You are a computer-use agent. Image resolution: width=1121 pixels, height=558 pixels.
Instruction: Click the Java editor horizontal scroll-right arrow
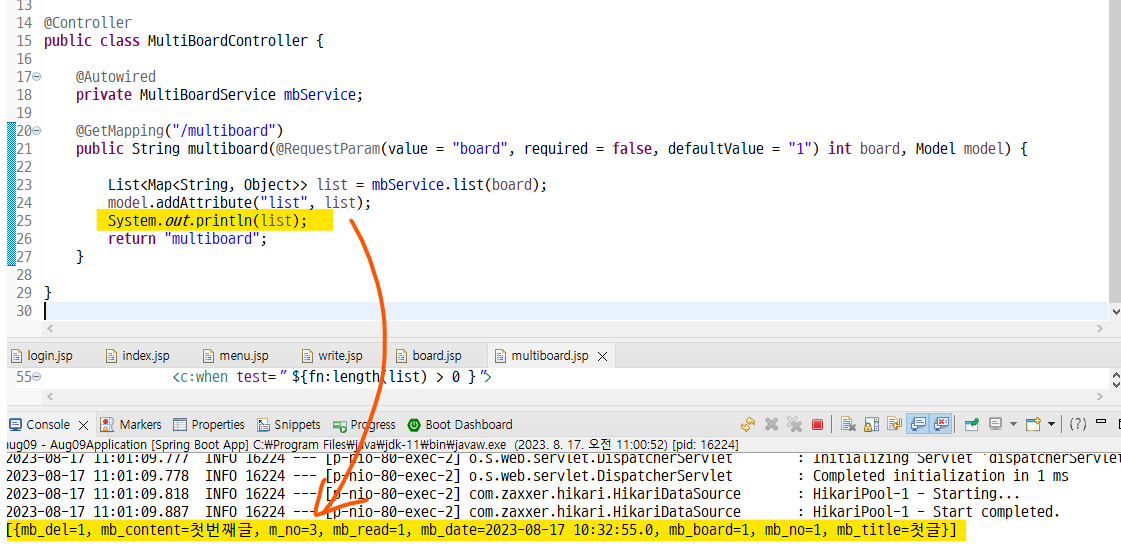(1100, 328)
